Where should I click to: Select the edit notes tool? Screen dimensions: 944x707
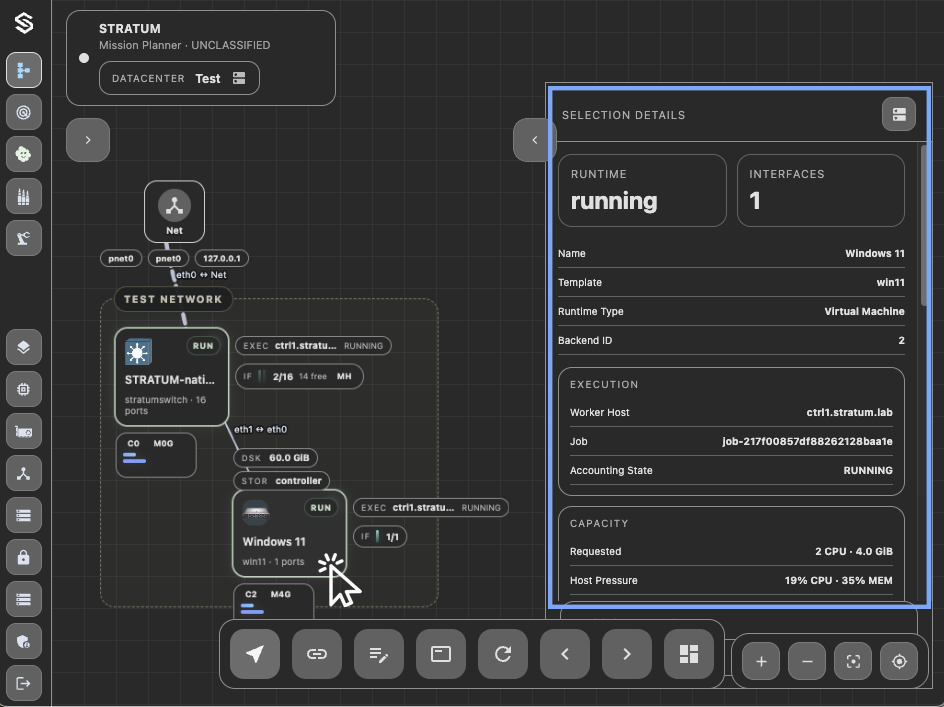379,654
